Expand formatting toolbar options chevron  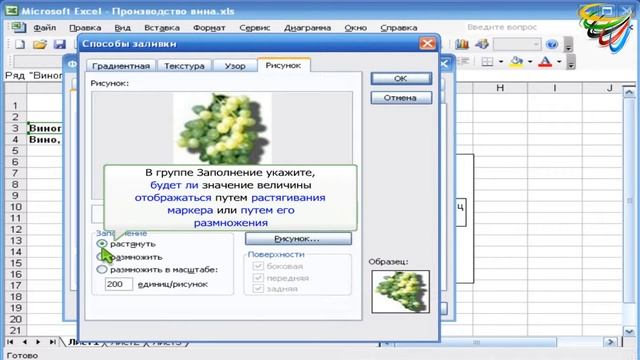(x=571, y=62)
